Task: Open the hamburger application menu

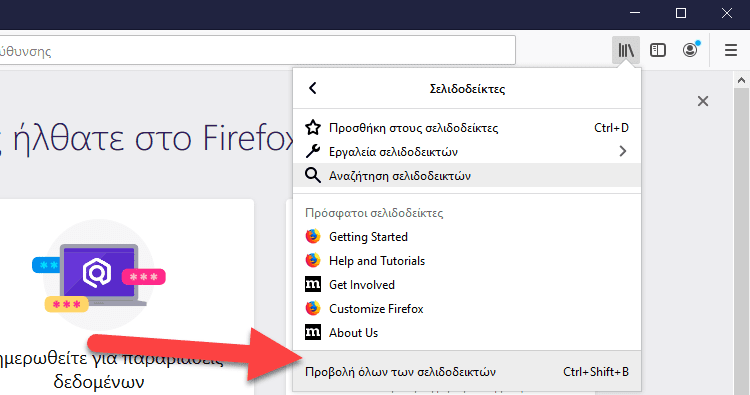Action: coord(730,50)
